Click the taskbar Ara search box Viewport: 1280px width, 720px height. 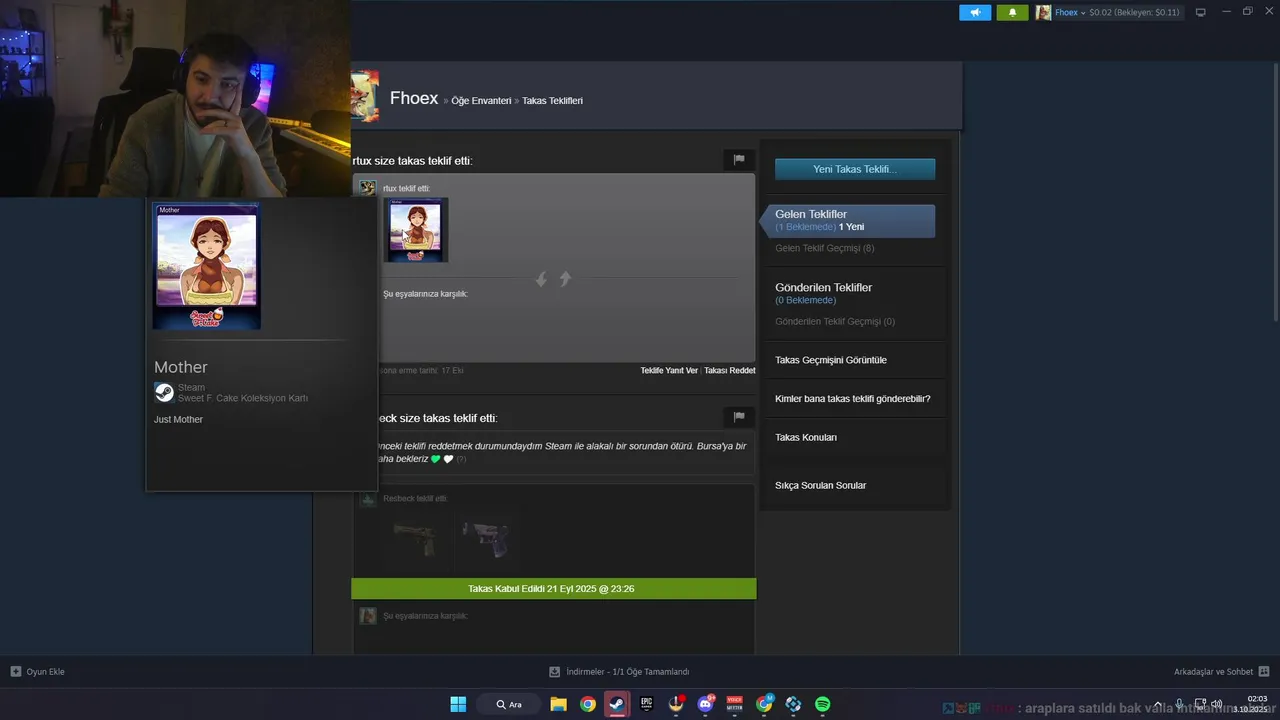click(511, 704)
